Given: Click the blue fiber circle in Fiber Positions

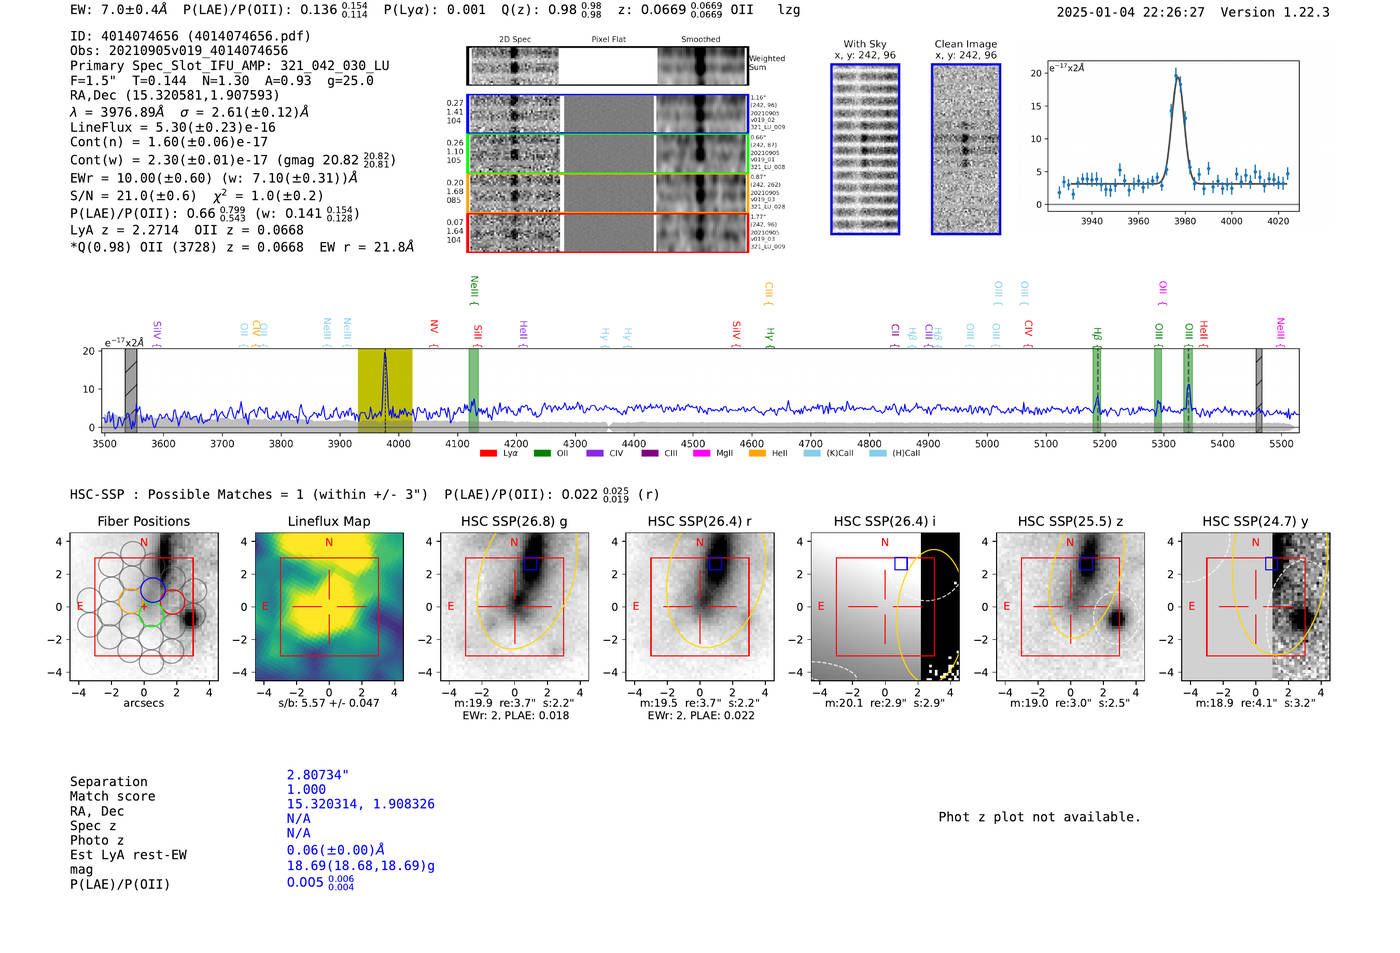Looking at the screenshot, I should click(152, 589).
